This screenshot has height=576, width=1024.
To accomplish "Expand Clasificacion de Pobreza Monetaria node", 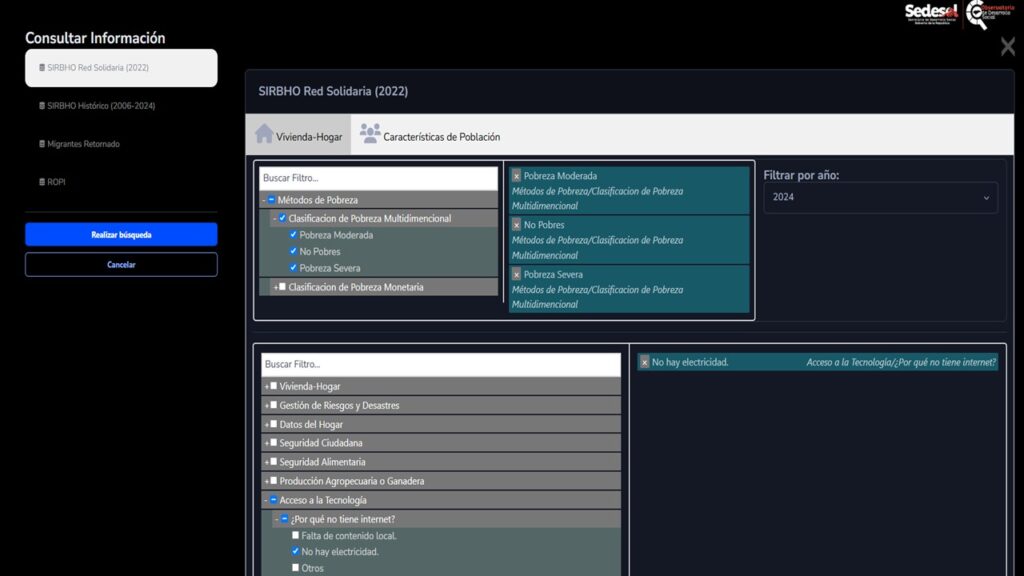I will [x=275, y=287].
